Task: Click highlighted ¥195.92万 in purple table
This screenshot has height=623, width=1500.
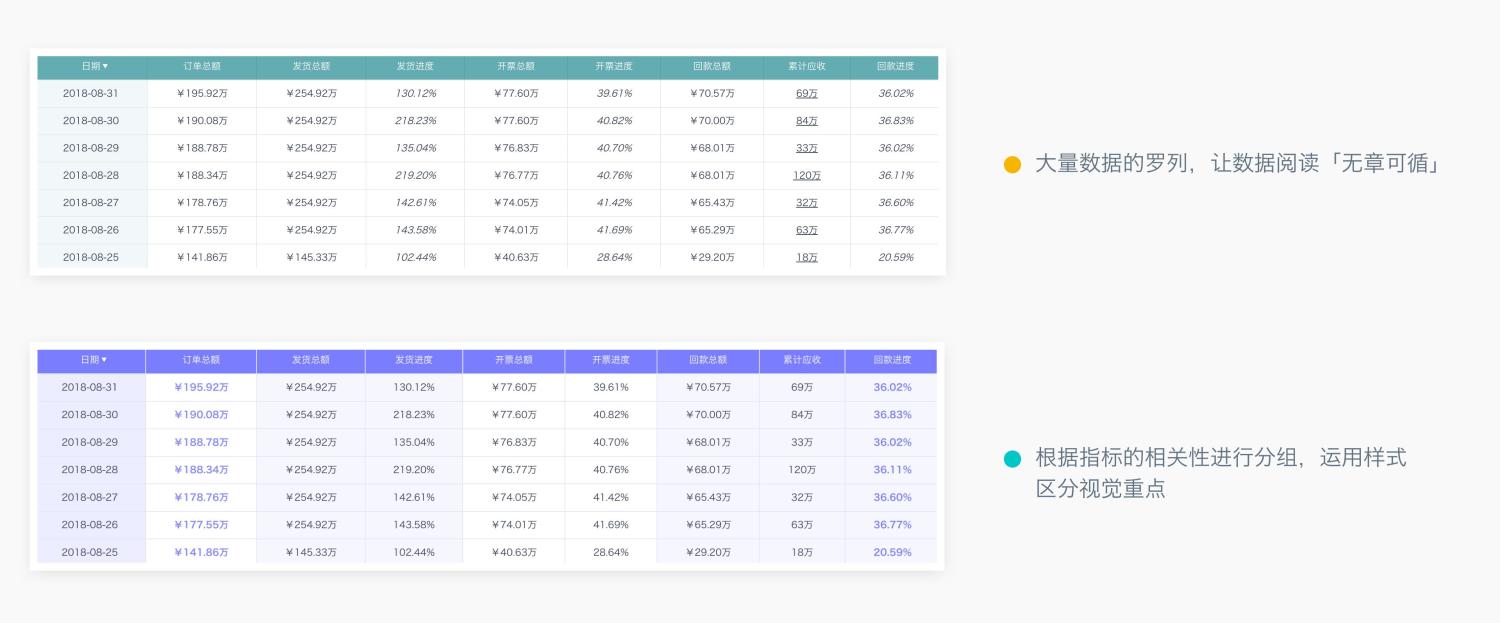Action: (201, 387)
